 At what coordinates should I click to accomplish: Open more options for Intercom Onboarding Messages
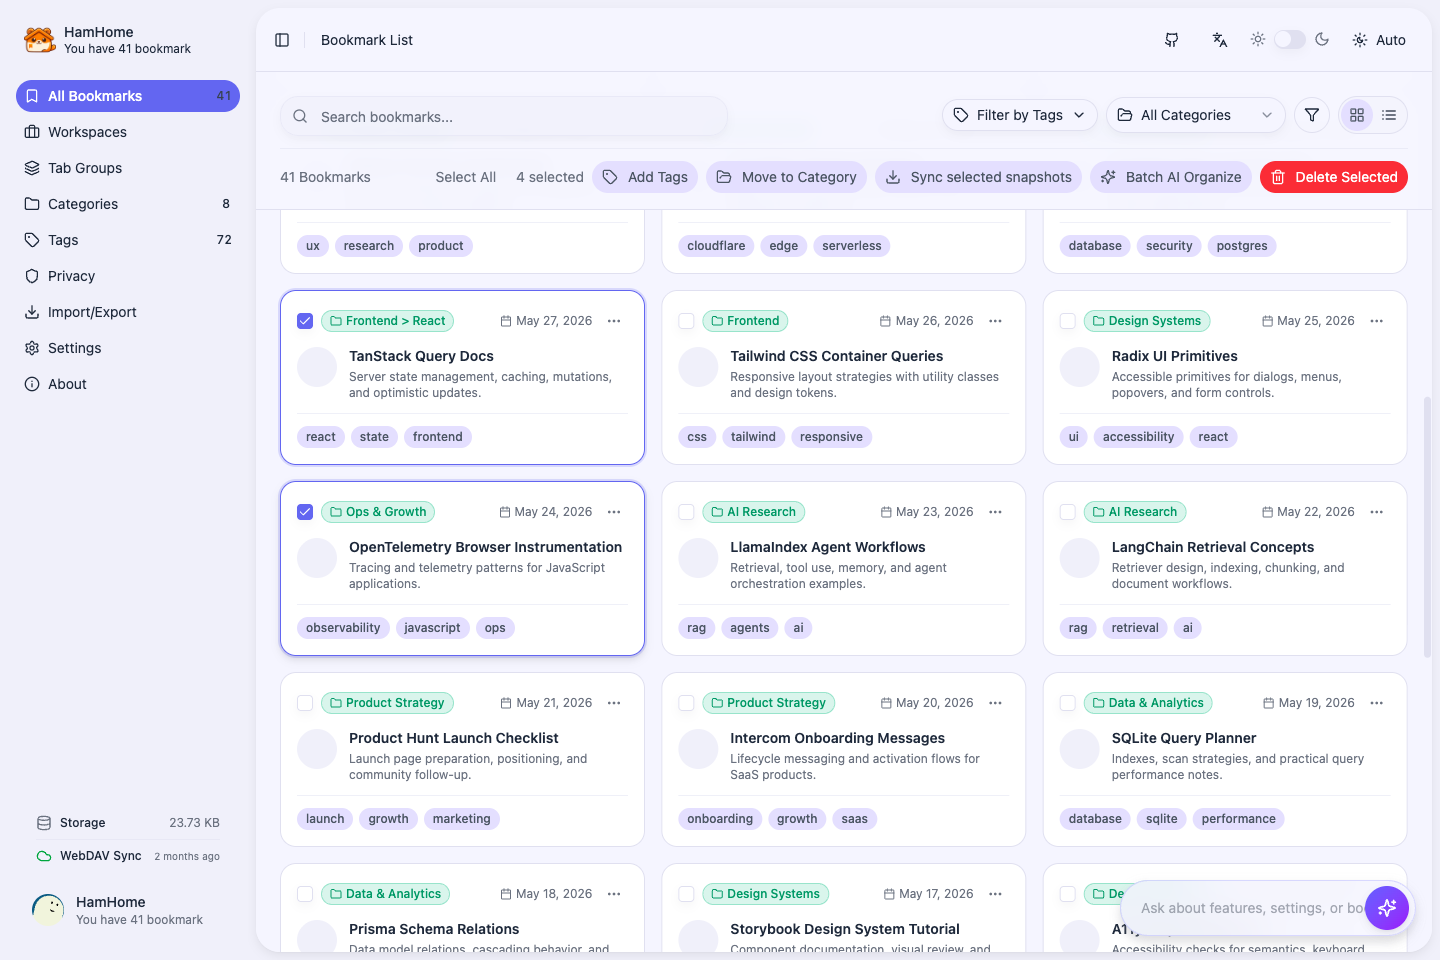tap(995, 703)
